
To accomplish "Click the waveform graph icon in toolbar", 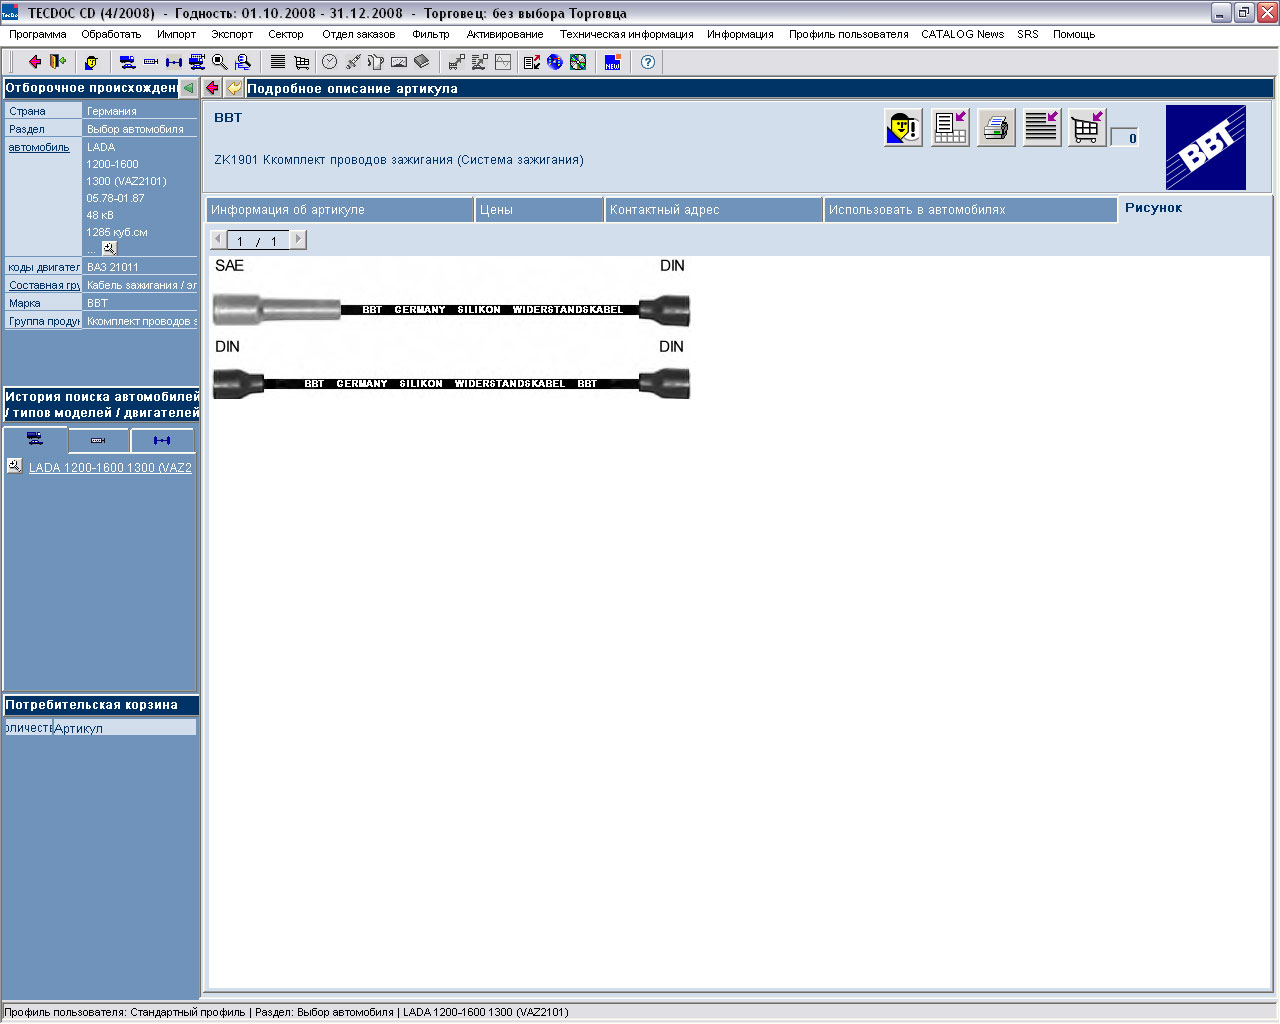I will pos(503,62).
